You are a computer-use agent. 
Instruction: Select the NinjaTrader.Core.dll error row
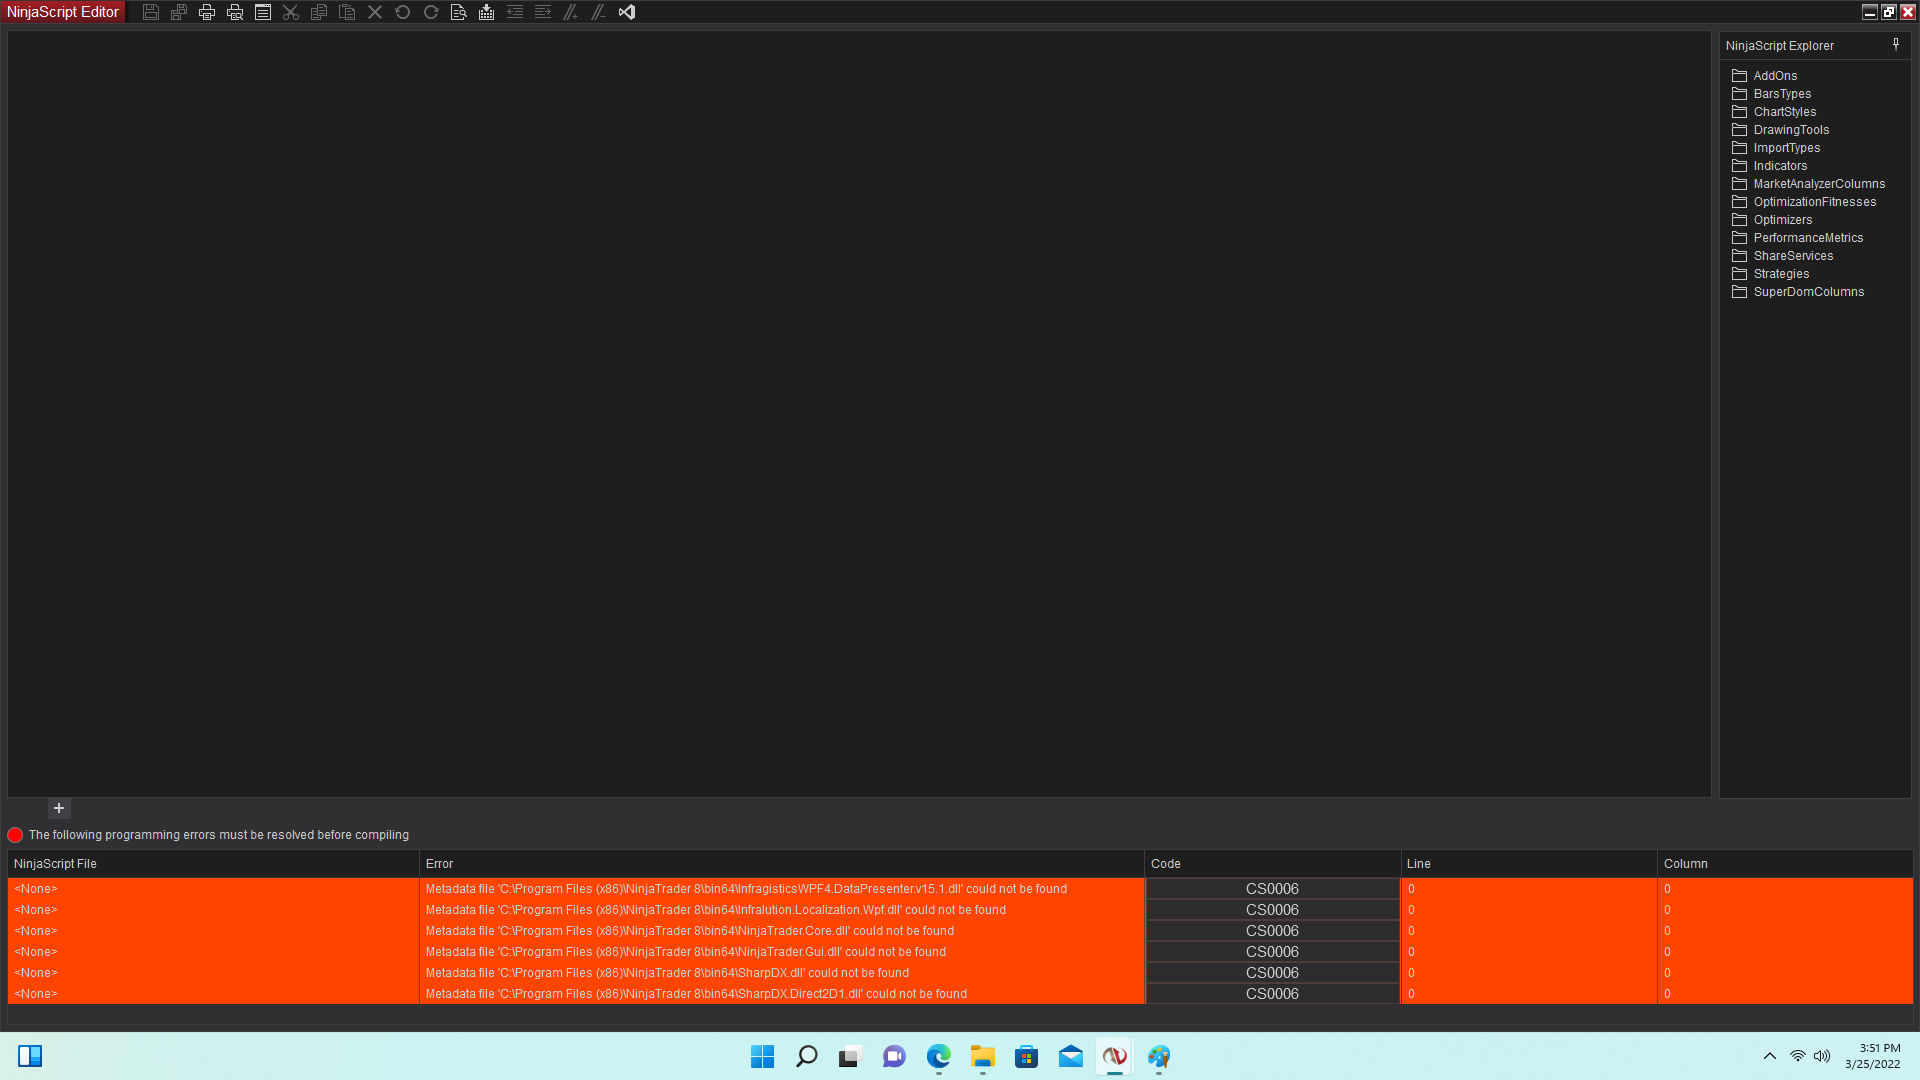[690, 931]
